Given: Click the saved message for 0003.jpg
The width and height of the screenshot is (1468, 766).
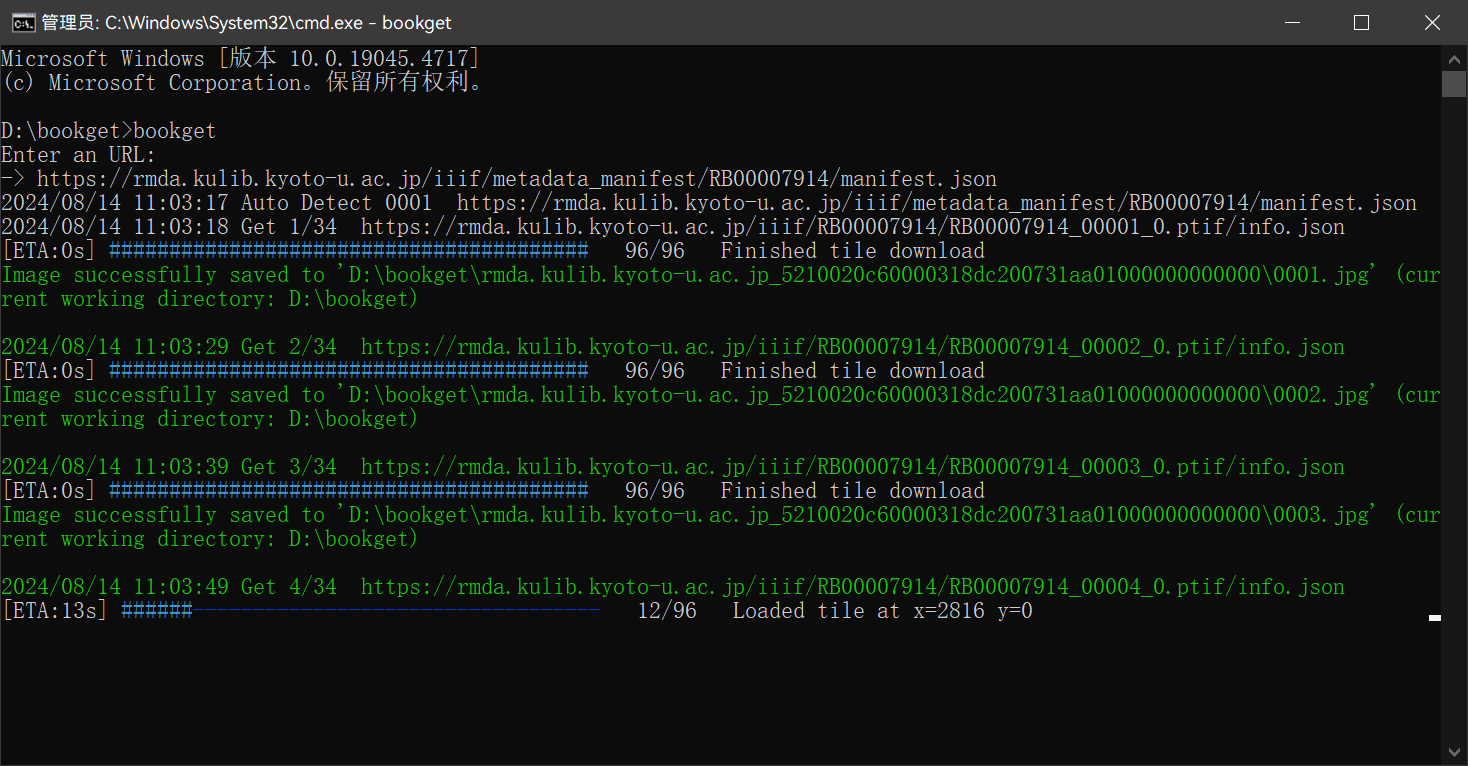Looking at the screenshot, I should [720, 527].
